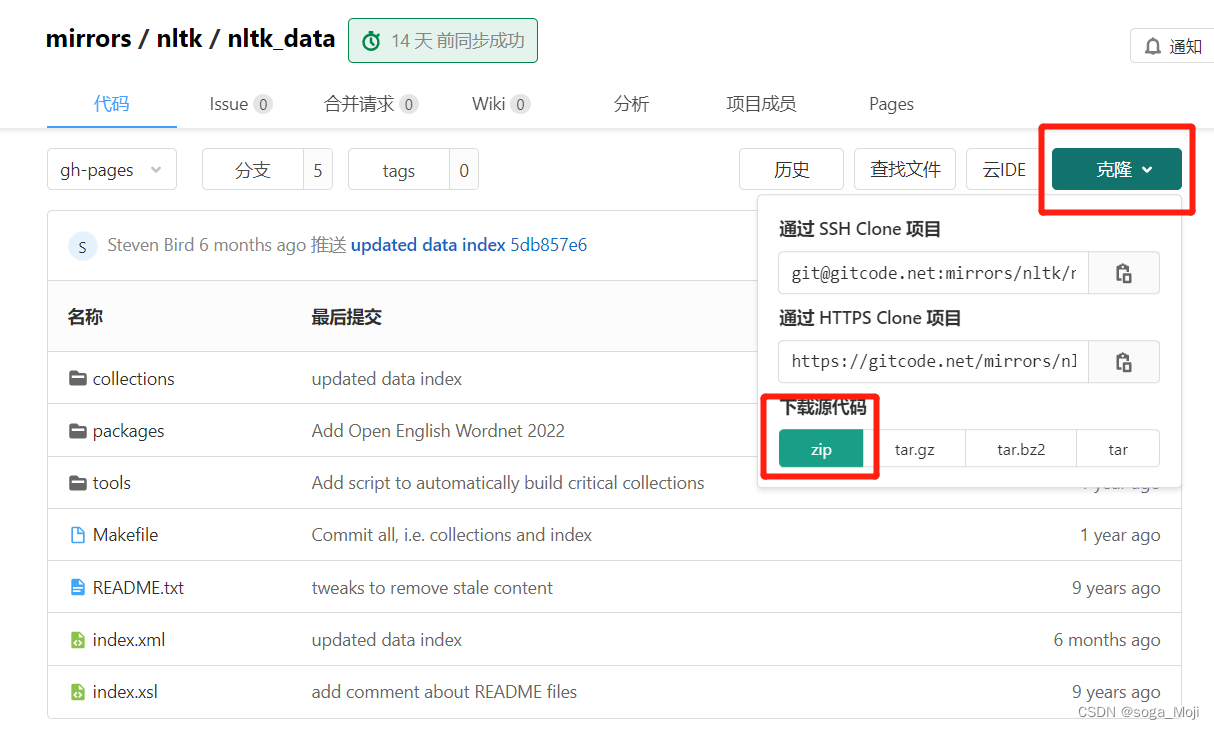Open the 'updated data index' commit link

pyautogui.click(x=428, y=245)
